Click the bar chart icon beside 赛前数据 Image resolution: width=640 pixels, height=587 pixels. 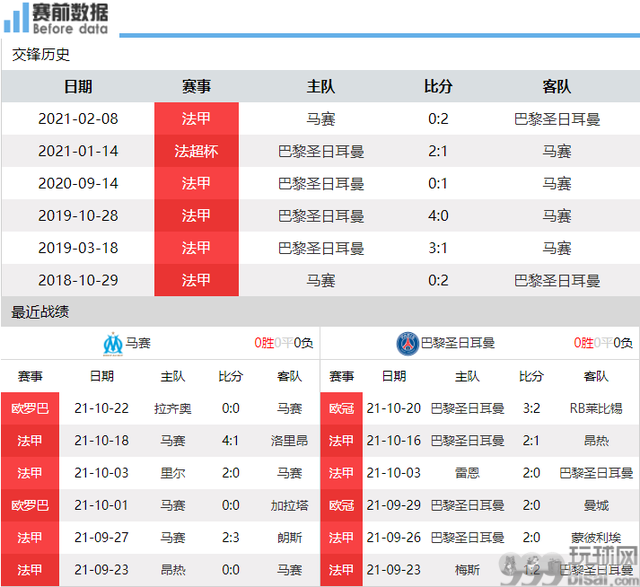click(16, 18)
